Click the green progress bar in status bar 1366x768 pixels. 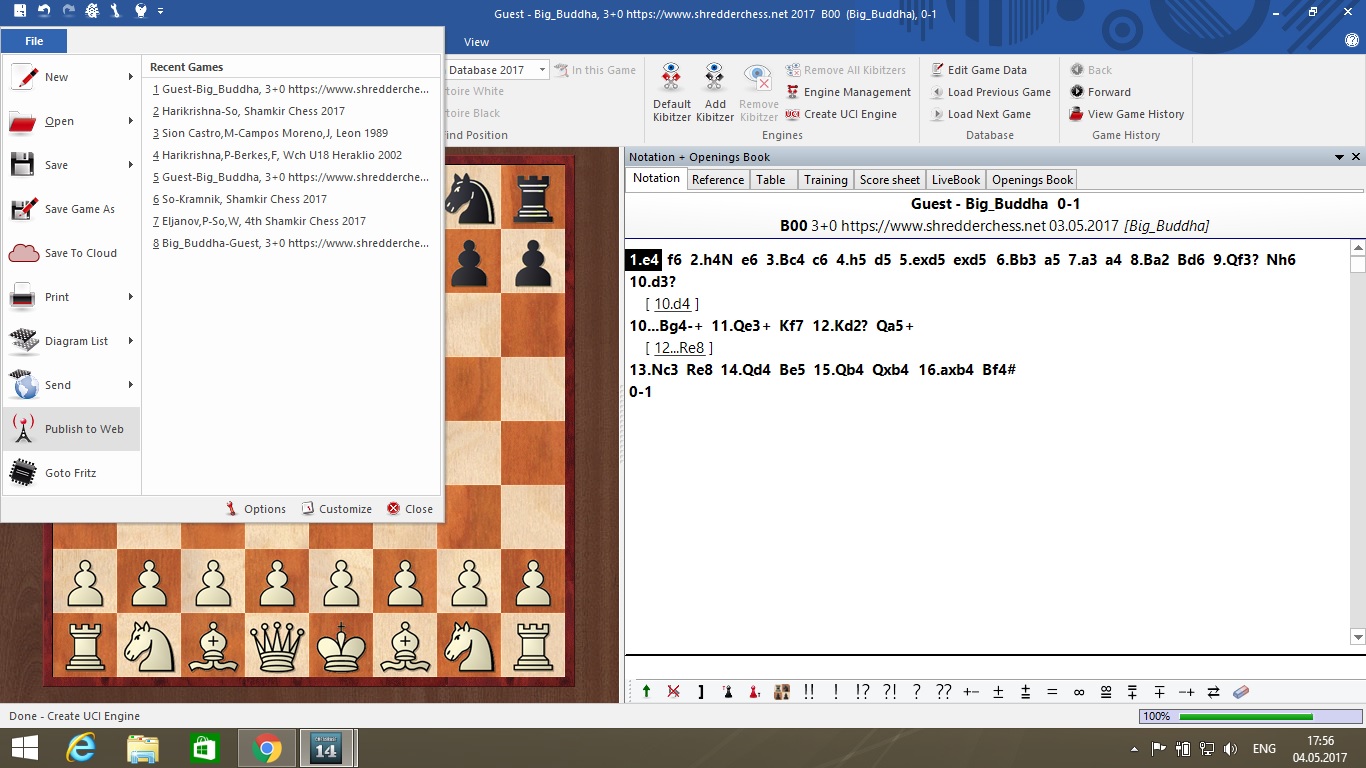1245,716
